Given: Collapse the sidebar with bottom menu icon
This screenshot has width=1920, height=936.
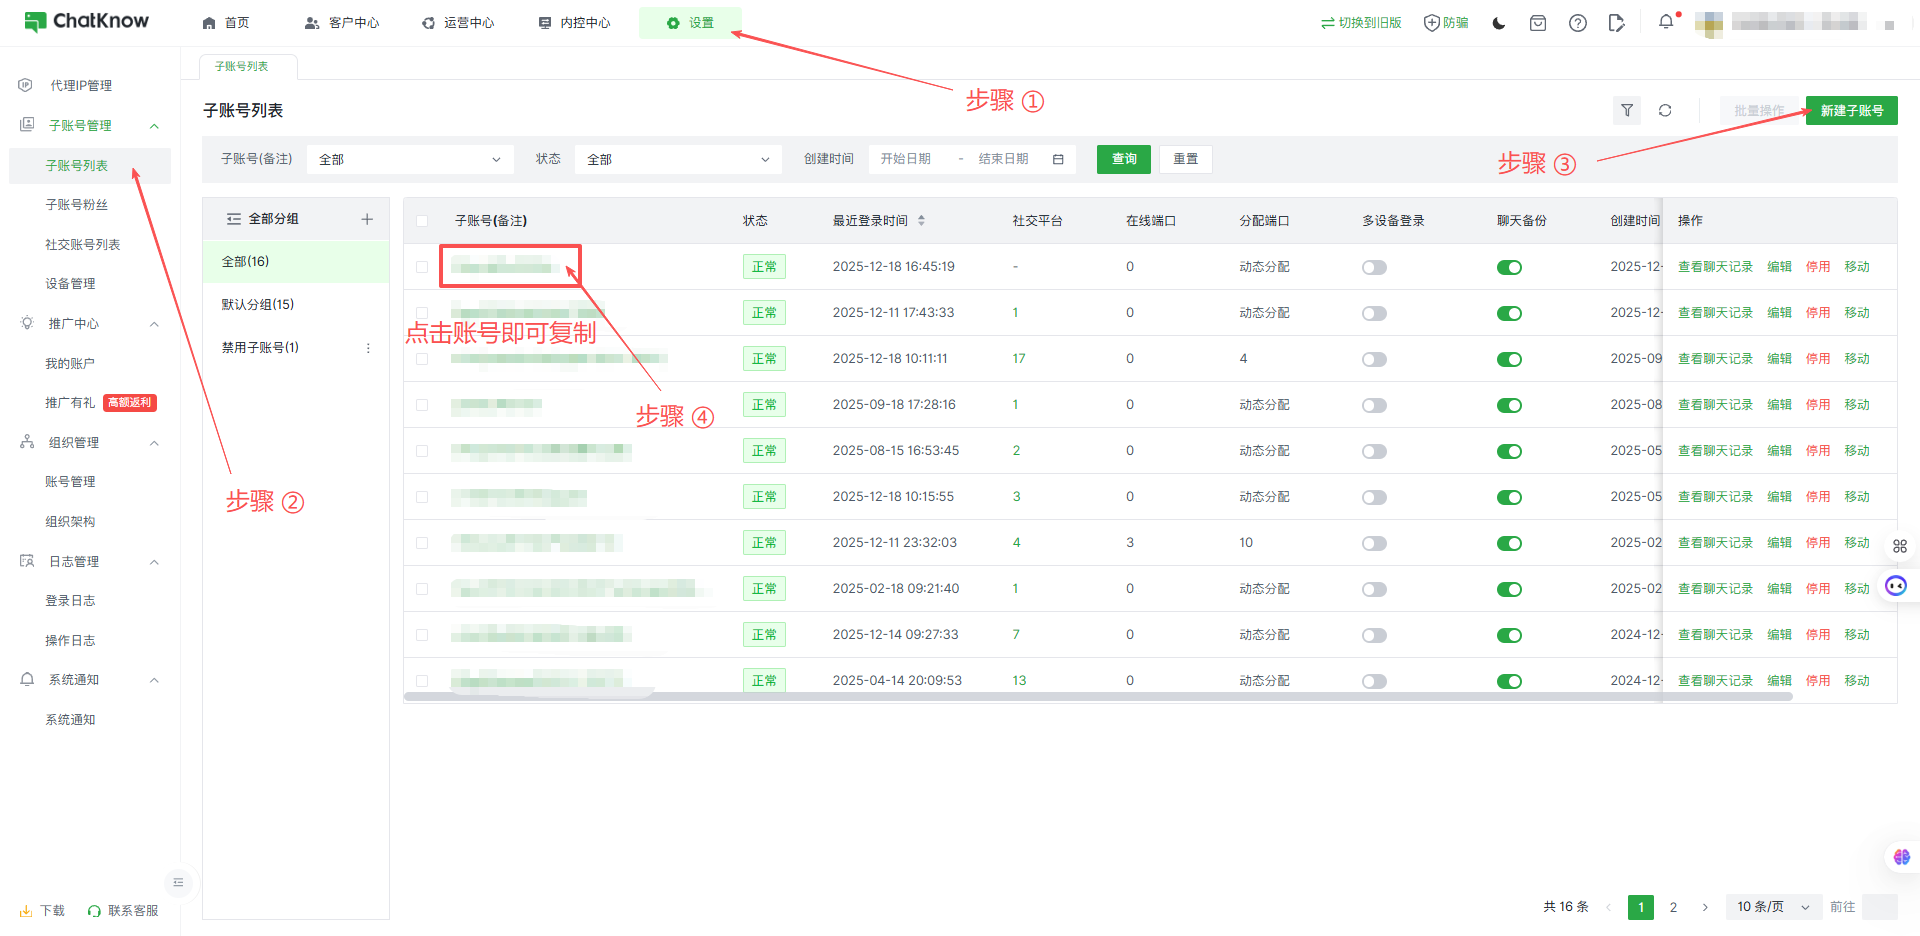Looking at the screenshot, I should tap(178, 882).
